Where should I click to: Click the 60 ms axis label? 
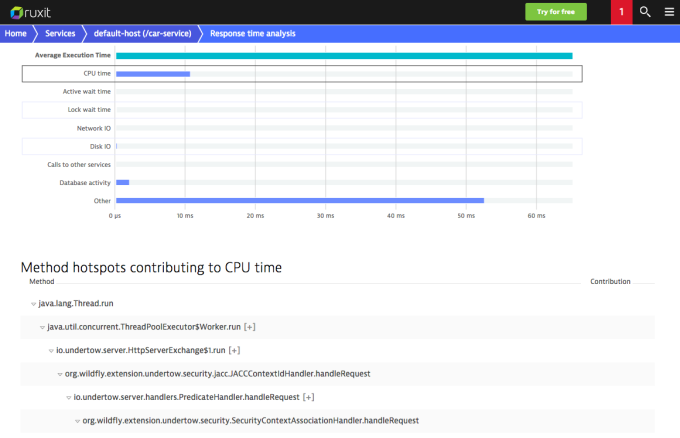pyautogui.click(x=536, y=216)
